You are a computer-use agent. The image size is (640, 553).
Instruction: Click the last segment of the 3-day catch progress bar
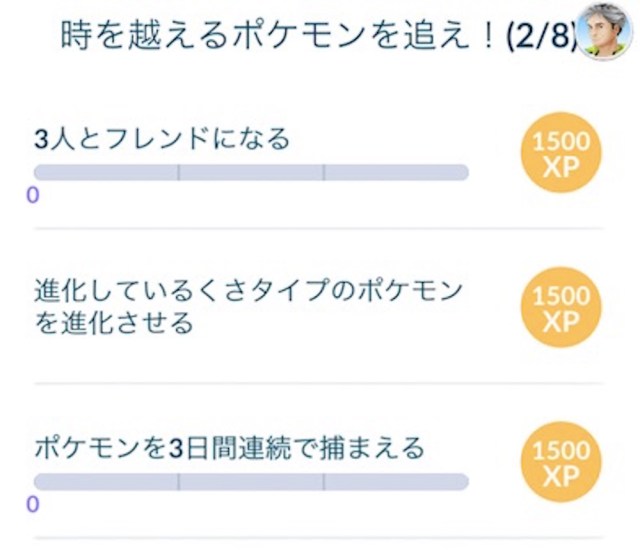[396, 481]
